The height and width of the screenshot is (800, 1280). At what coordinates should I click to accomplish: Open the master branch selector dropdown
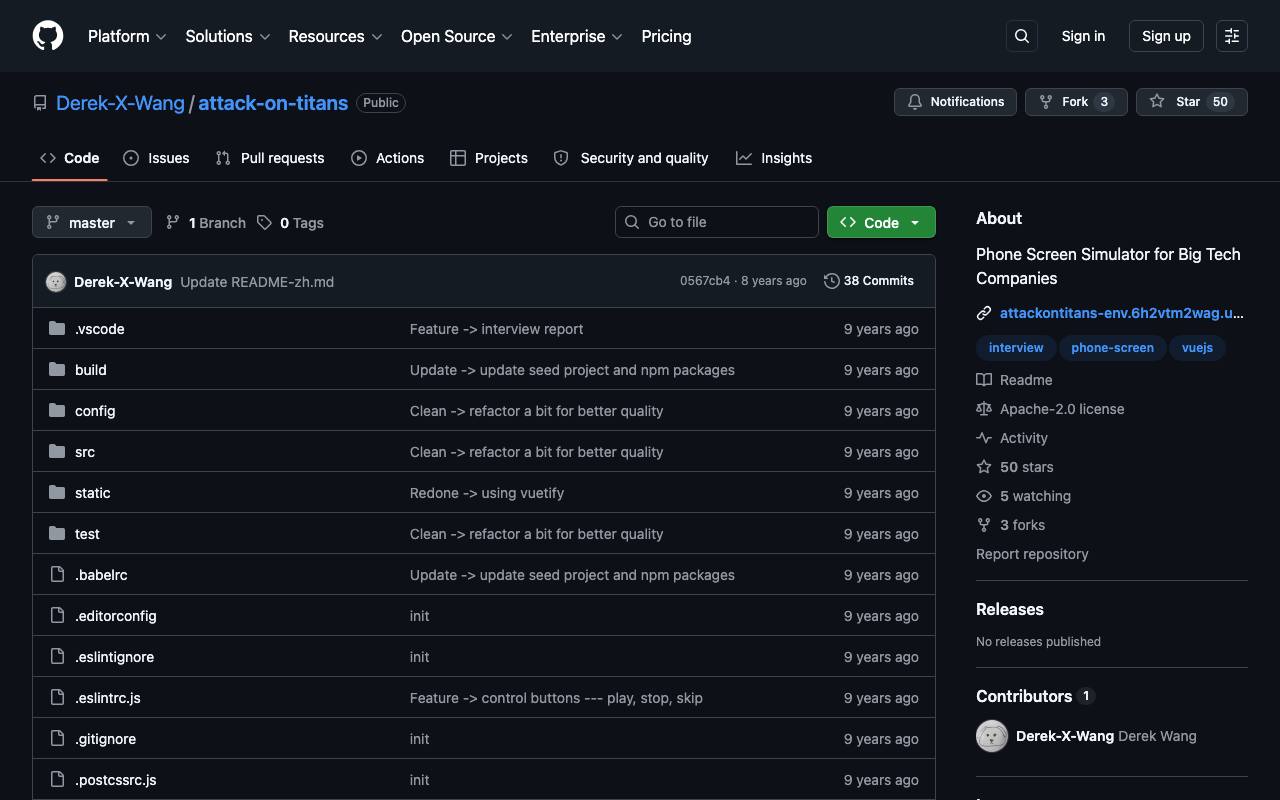point(92,222)
